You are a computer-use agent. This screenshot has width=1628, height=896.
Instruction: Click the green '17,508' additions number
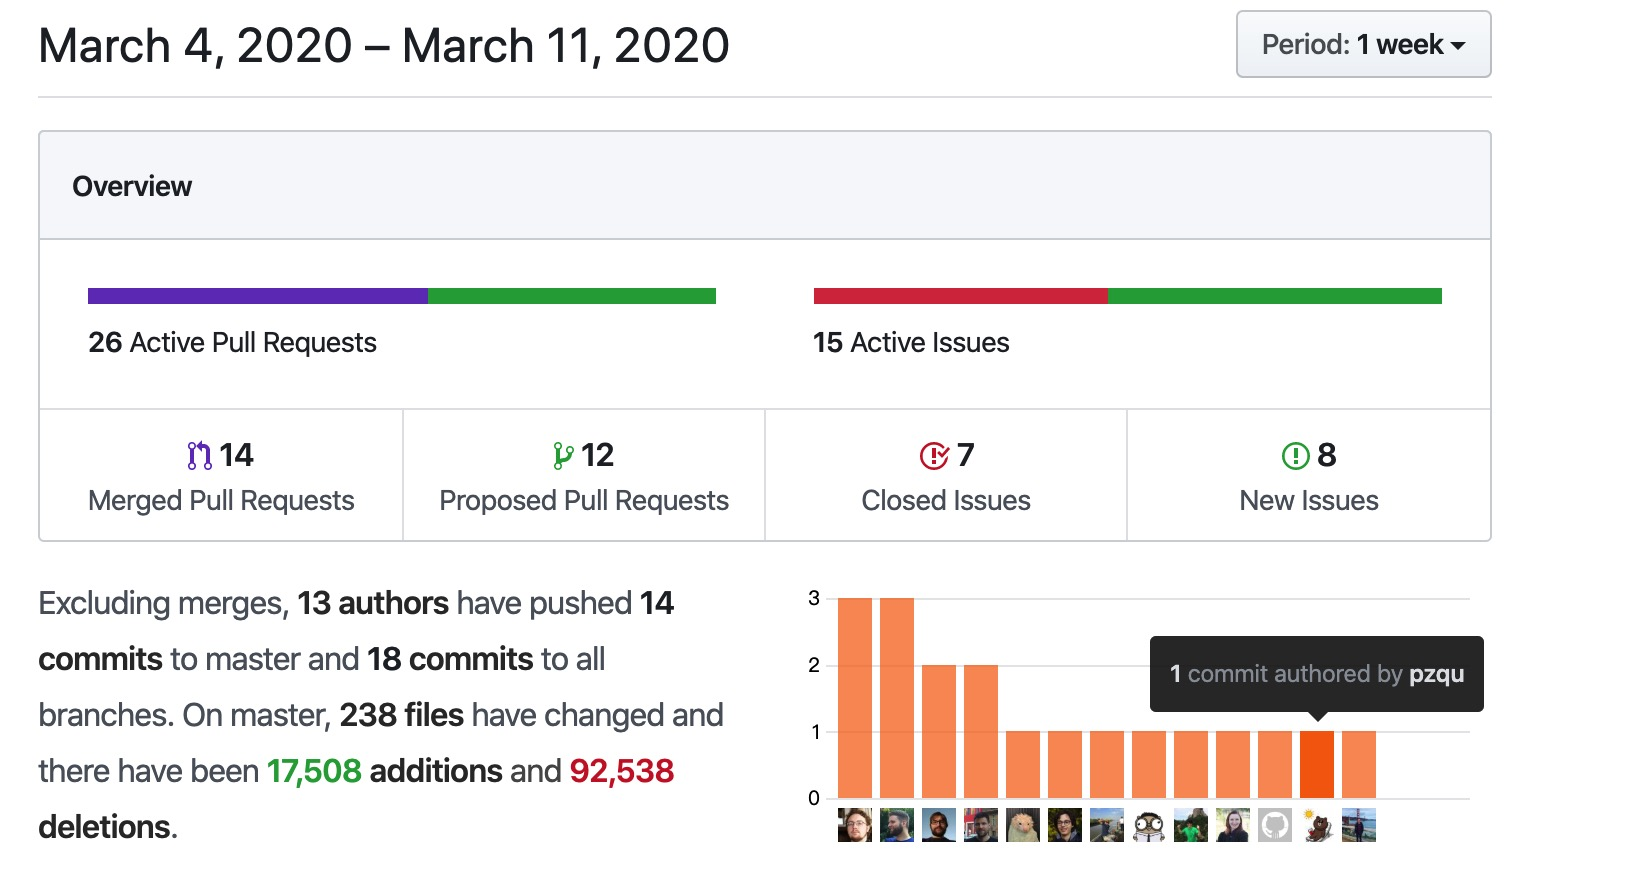tap(314, 771)
